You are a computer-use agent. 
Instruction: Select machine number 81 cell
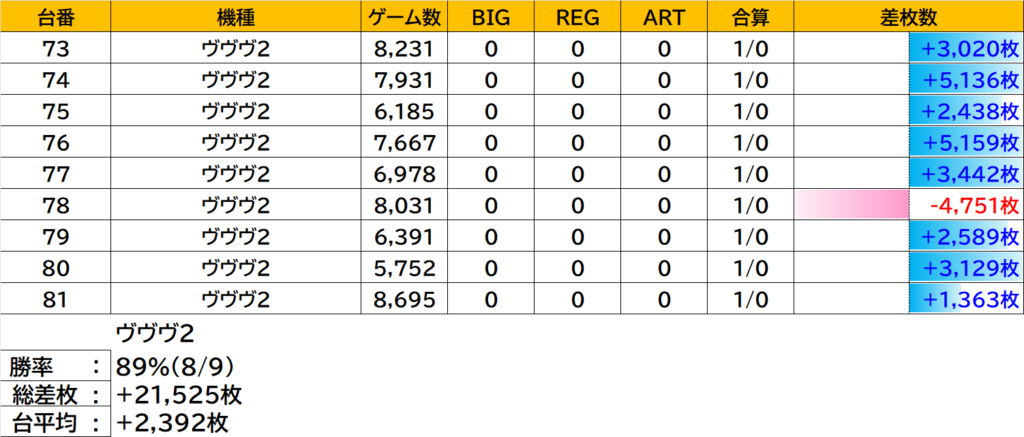coord(55,299)
